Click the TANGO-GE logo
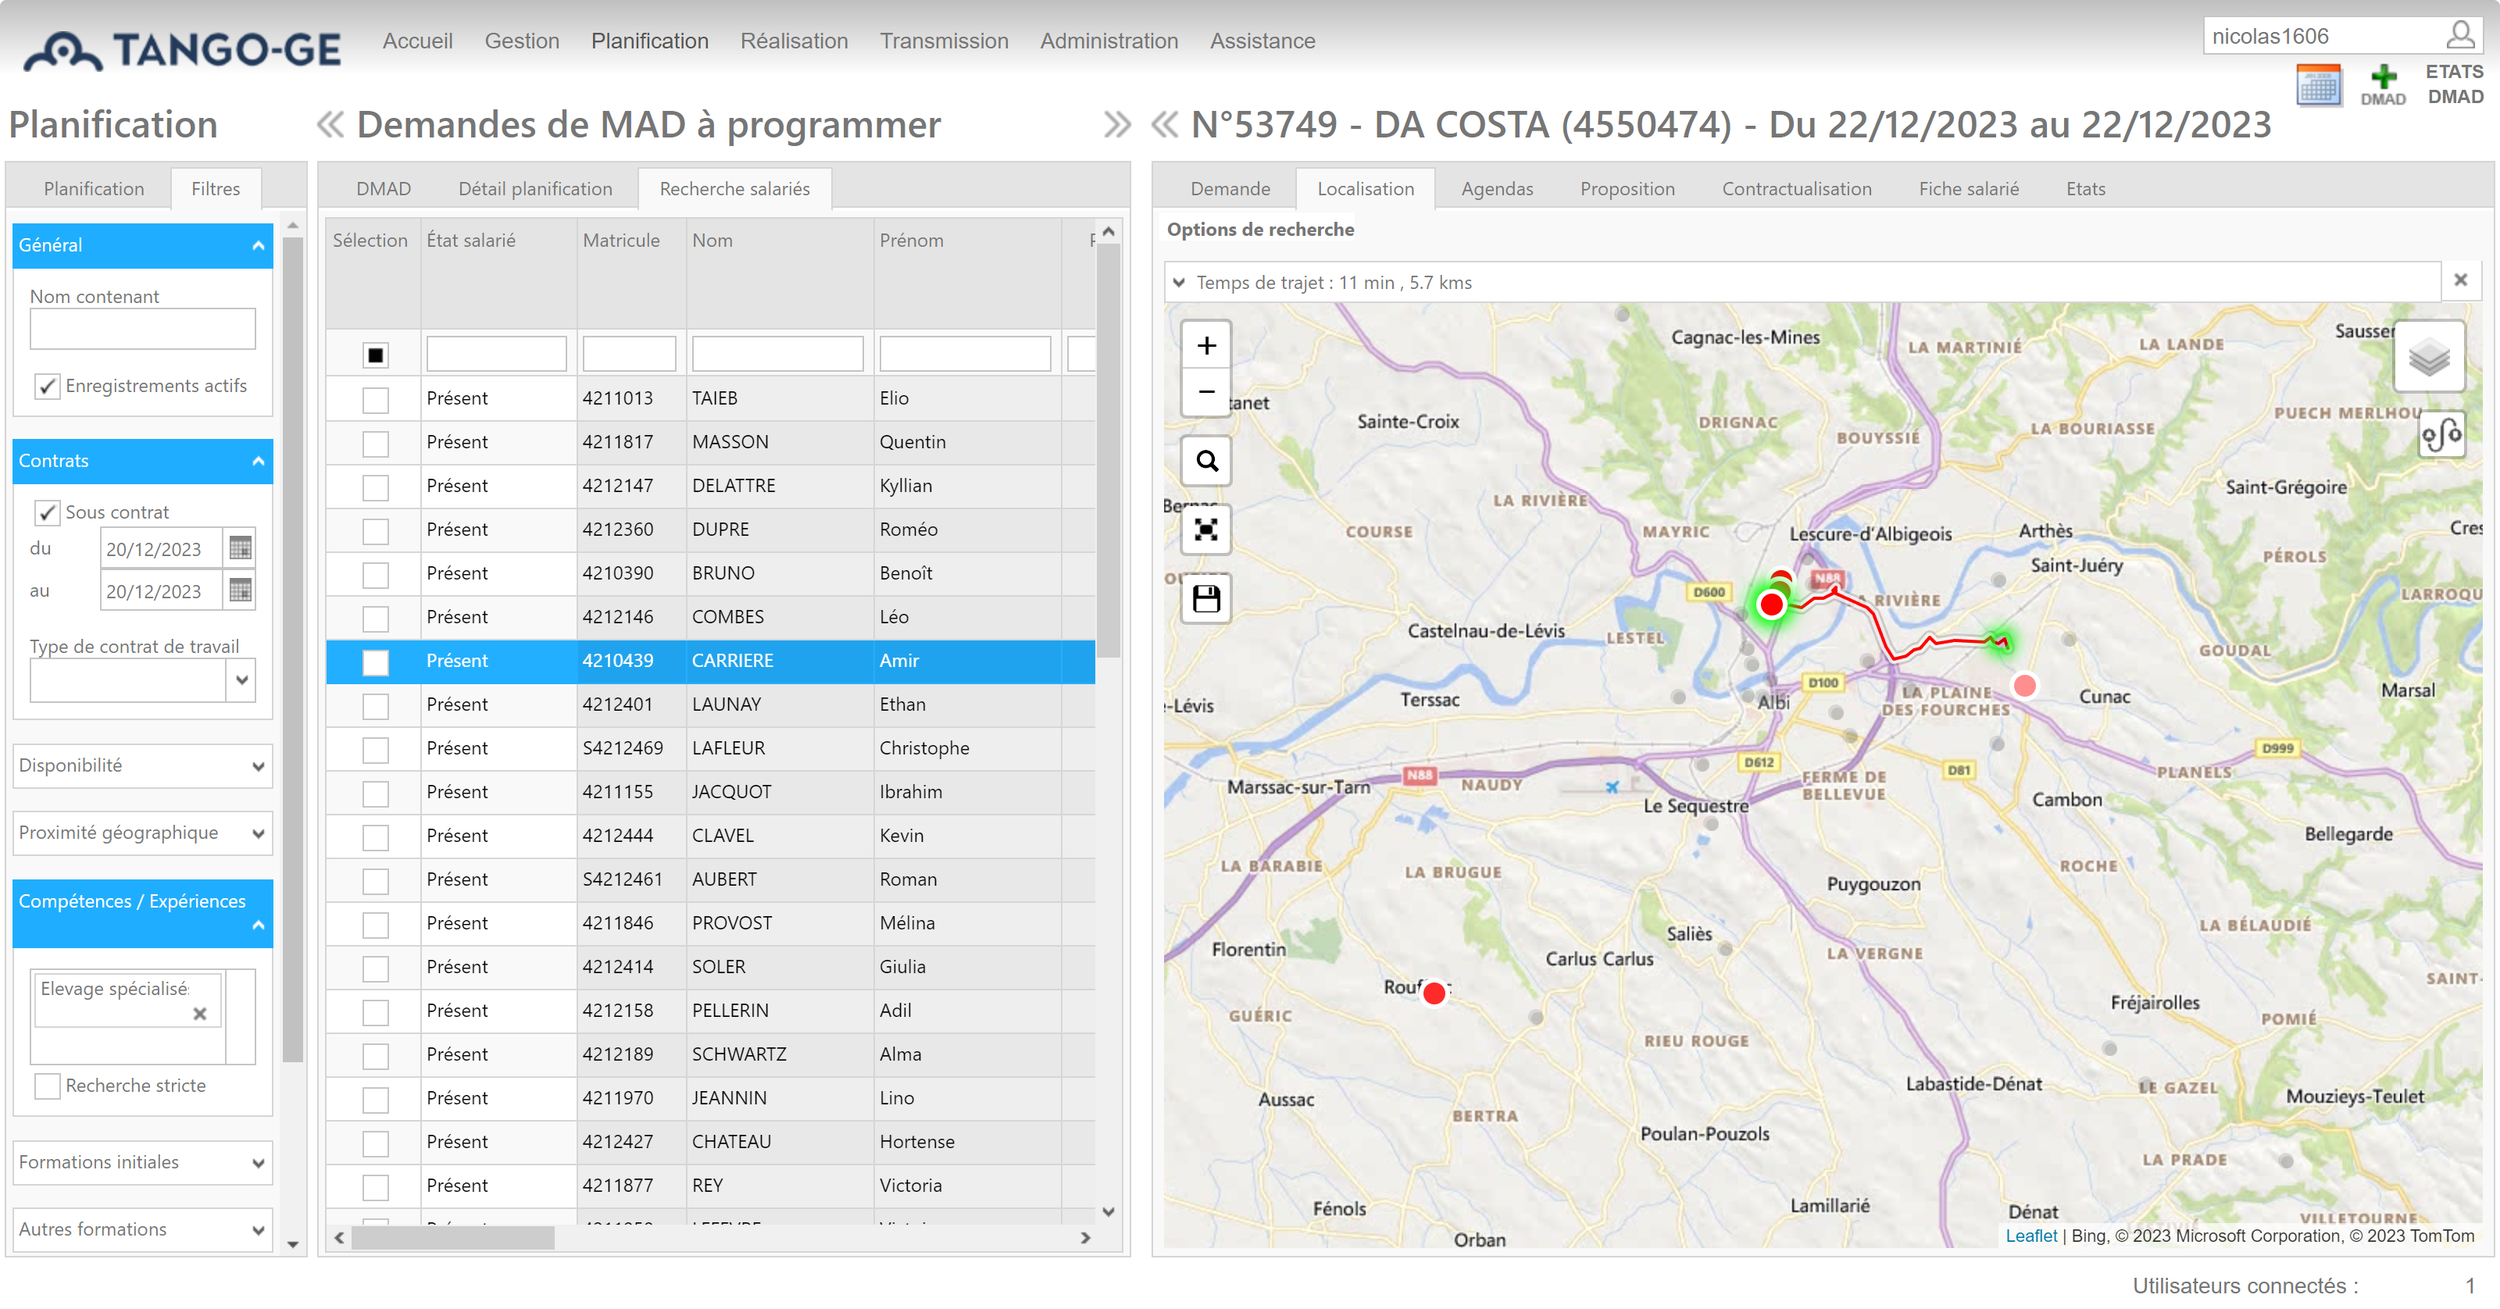 tap(182, 50)
